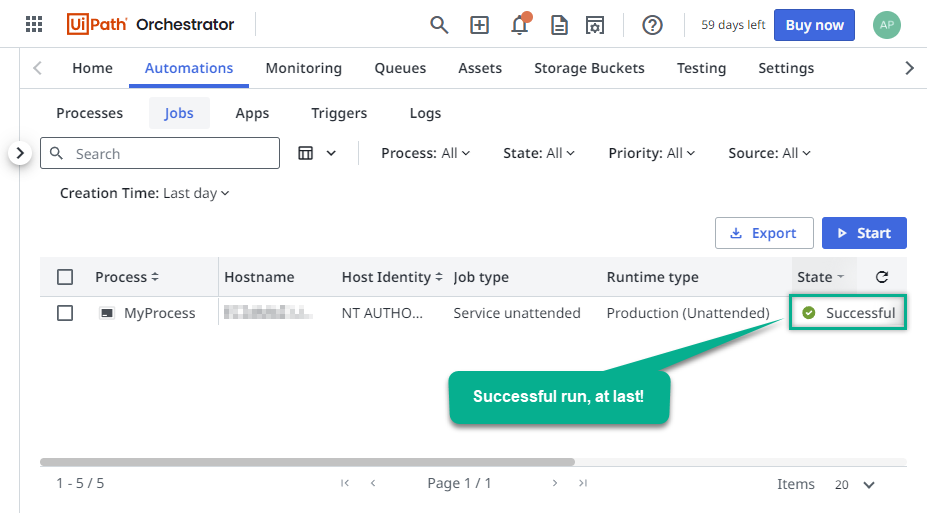Click the Job type column header
Image resolution: width=927 pixels, height=513 pixels.
(x=481, y=277)
